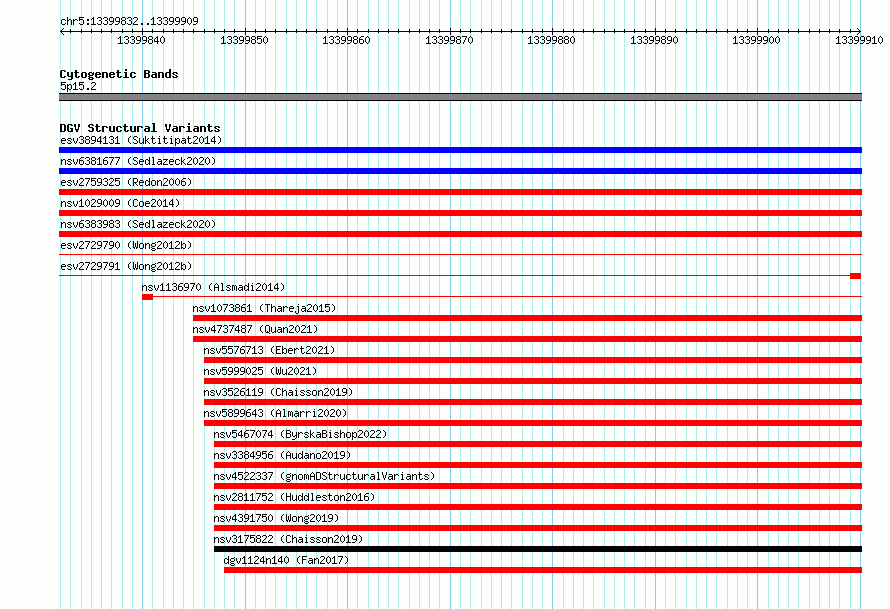Screen dimensions: 890x609
Task: Click ruler position 13399880
Action: coord(551,40)
